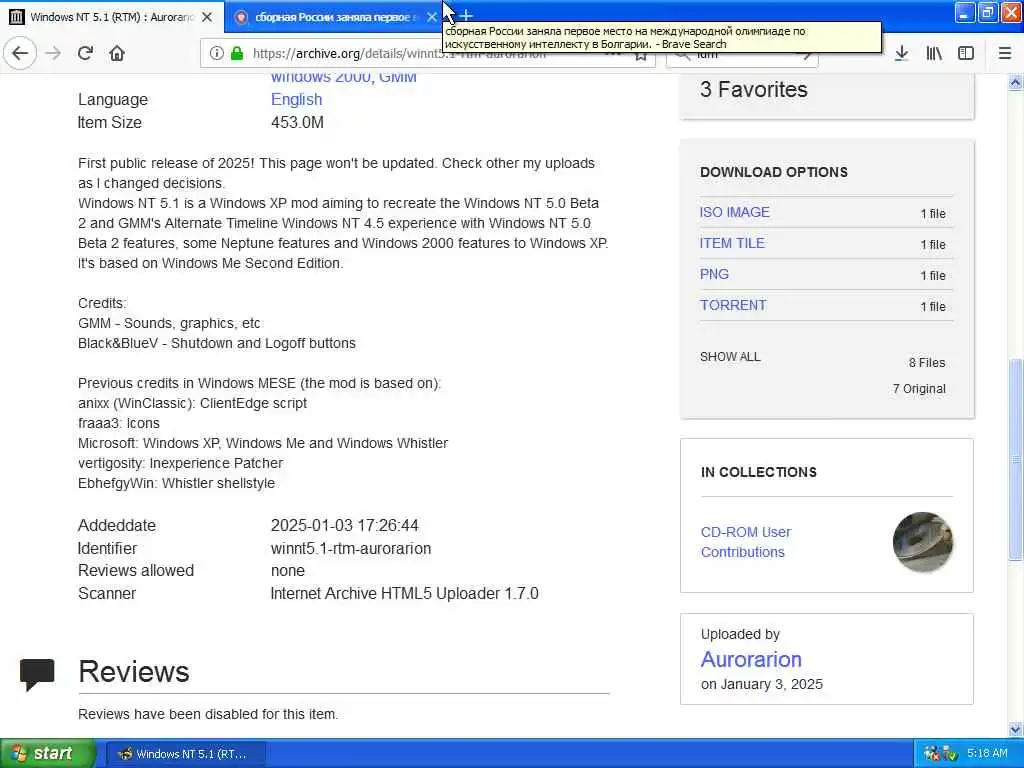Screen dimensions: 1024x768
Task: Click identifier text winnt5.1-rtm-aurorarion
Action: click(351, 549)
